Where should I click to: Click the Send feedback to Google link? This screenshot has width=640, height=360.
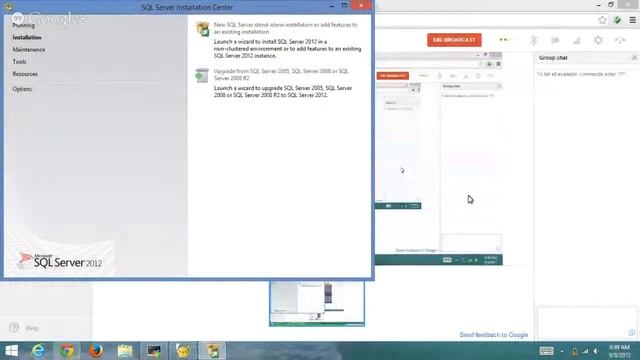coord(493,335)
